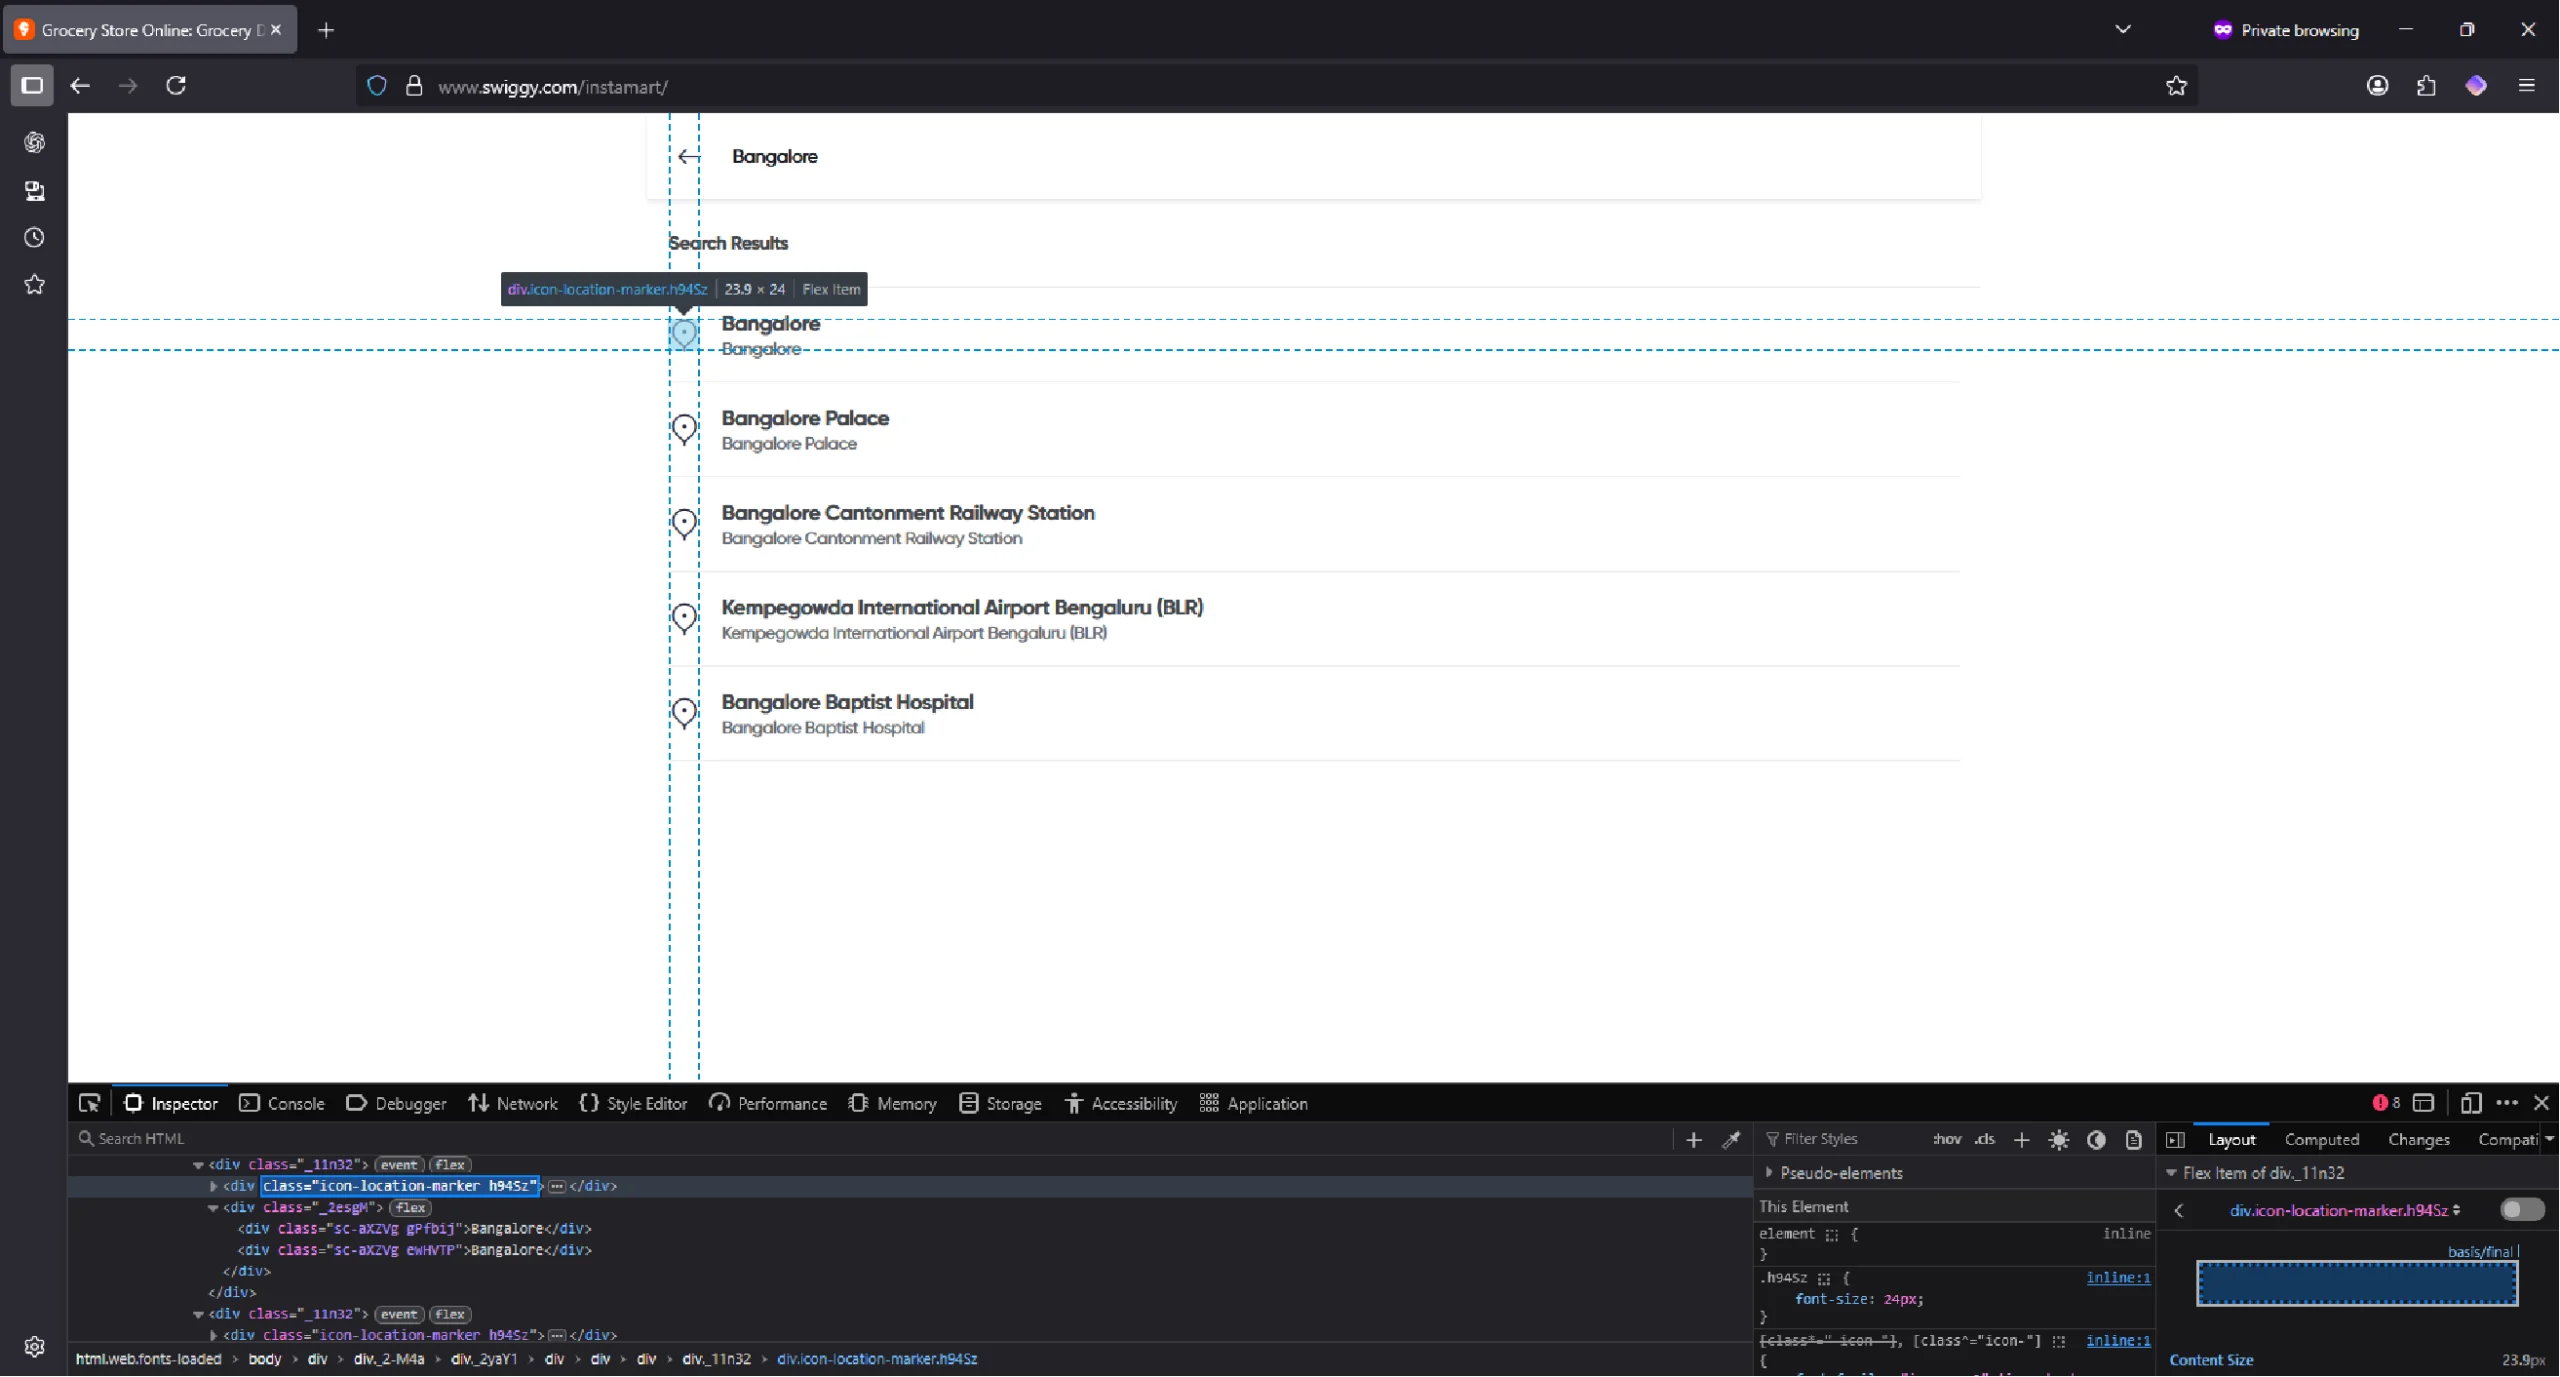Grab a color with the eyedropper icon

pyautogui.click(x=1731, y=1140)
